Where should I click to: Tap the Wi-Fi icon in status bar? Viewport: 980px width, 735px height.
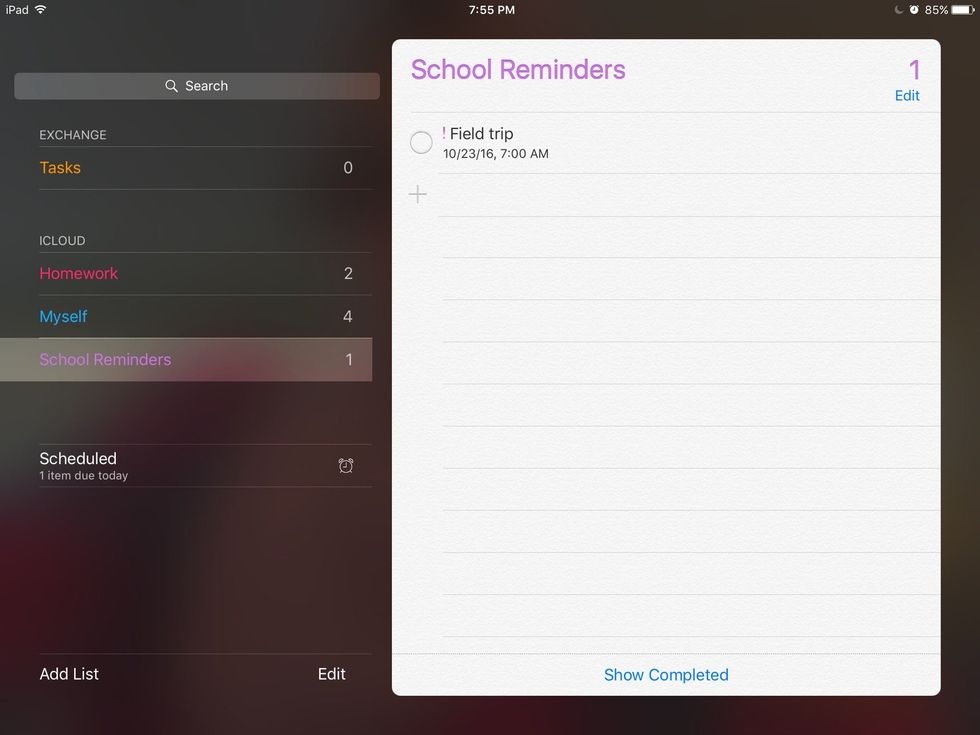[x=41, y=9]
